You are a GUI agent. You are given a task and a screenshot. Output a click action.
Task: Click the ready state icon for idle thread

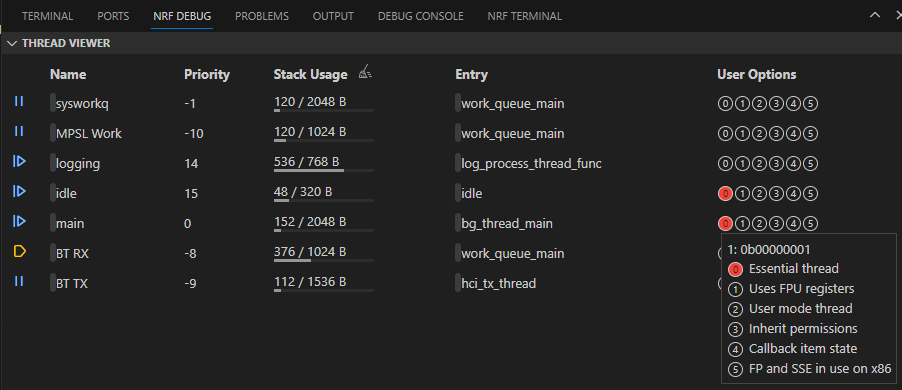20,192
